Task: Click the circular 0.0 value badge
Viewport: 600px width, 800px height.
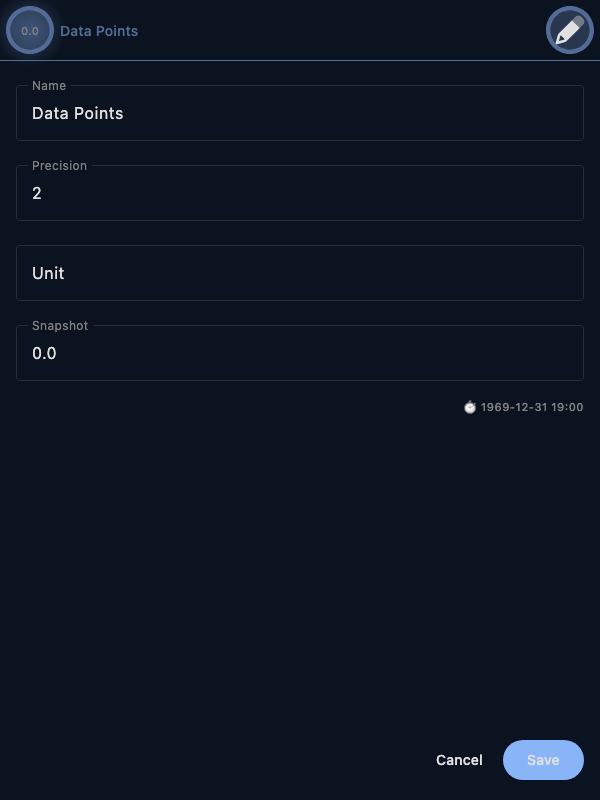Action: [x=30, y=31]
